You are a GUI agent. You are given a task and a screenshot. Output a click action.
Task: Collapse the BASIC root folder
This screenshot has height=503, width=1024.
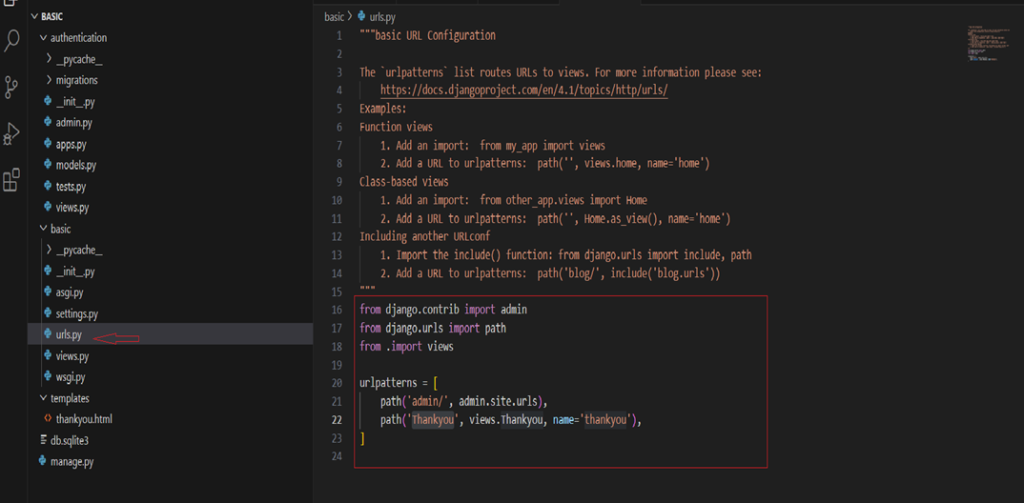pyautogui.click(x=35, y=17)
